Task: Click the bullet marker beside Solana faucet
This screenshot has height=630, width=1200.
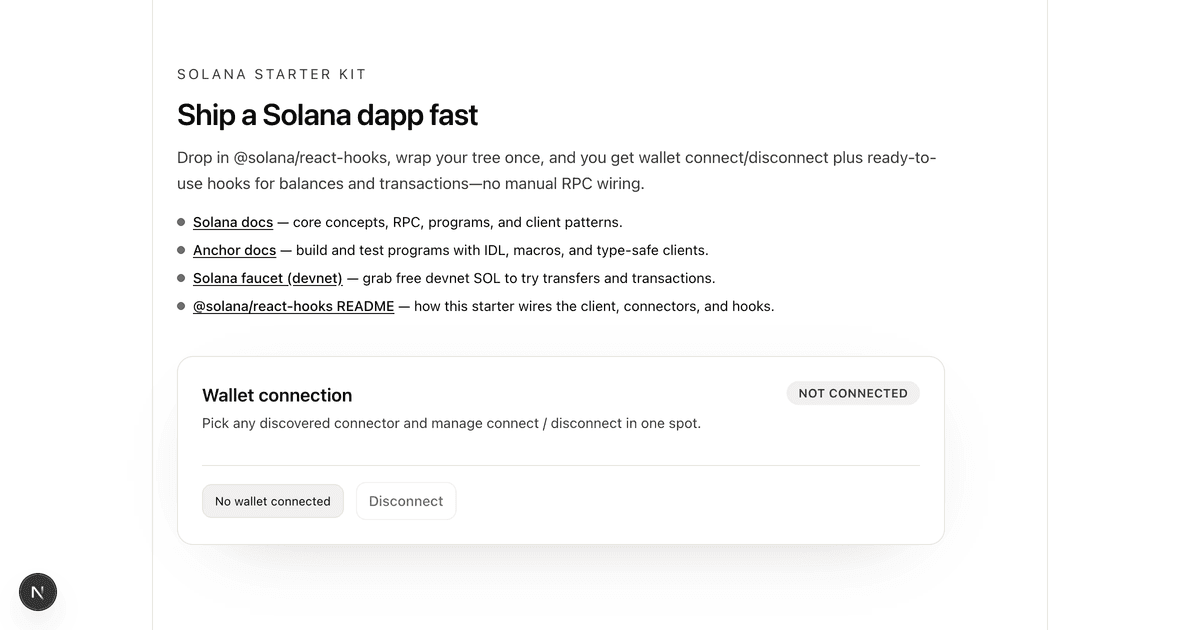Action: click(181, 278)
